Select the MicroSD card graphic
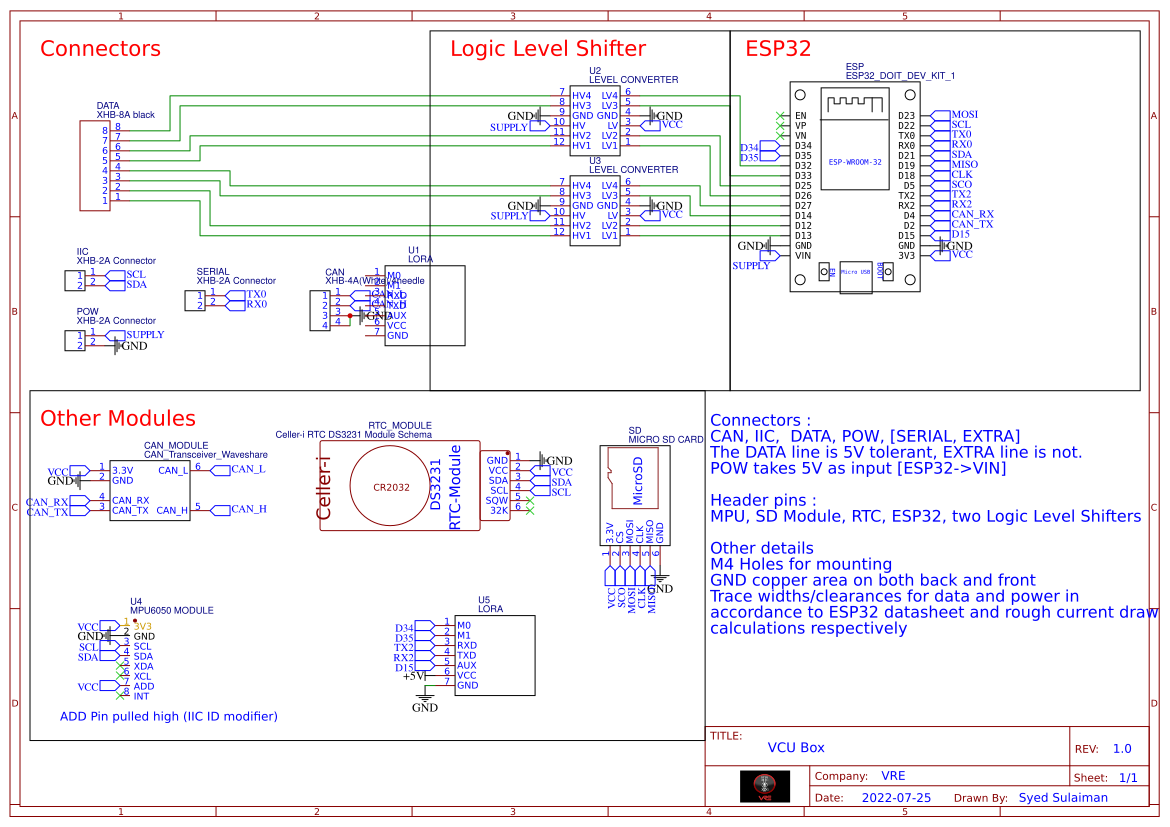The image size is (1170, 827). pyautogui.click(x=634, y=476)
